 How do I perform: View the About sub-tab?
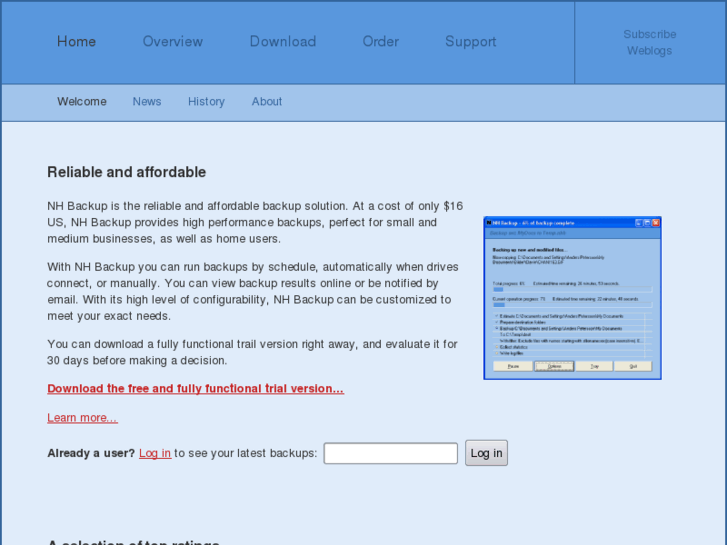267,102
